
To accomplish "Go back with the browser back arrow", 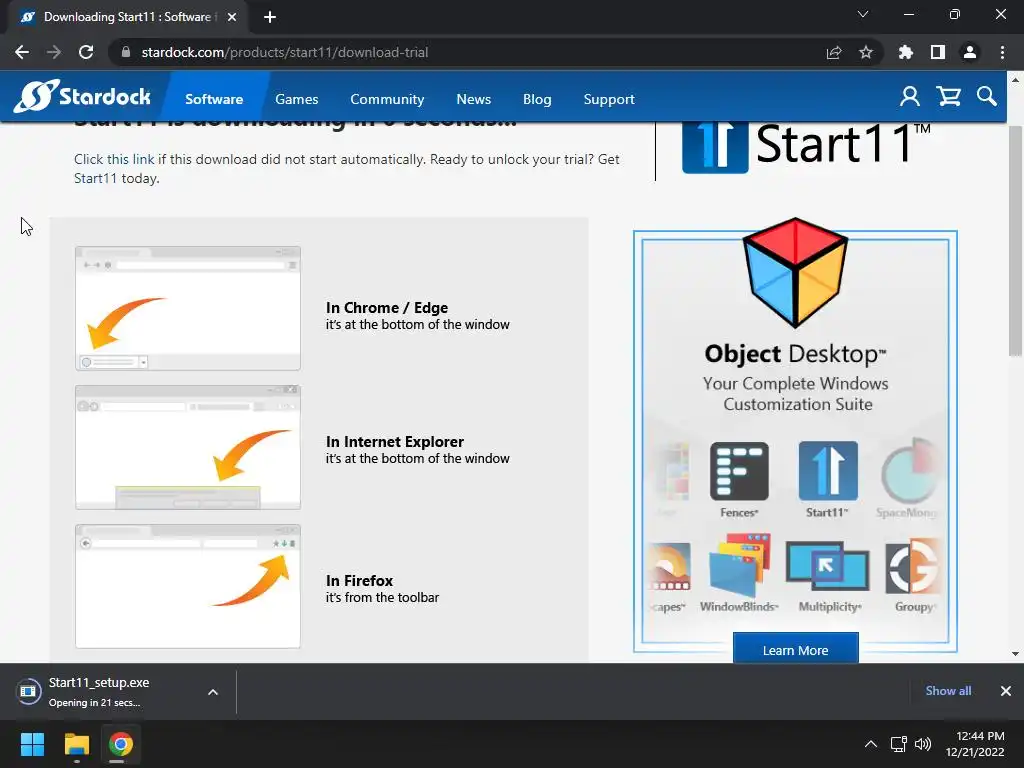I will (x=22, y=52).
